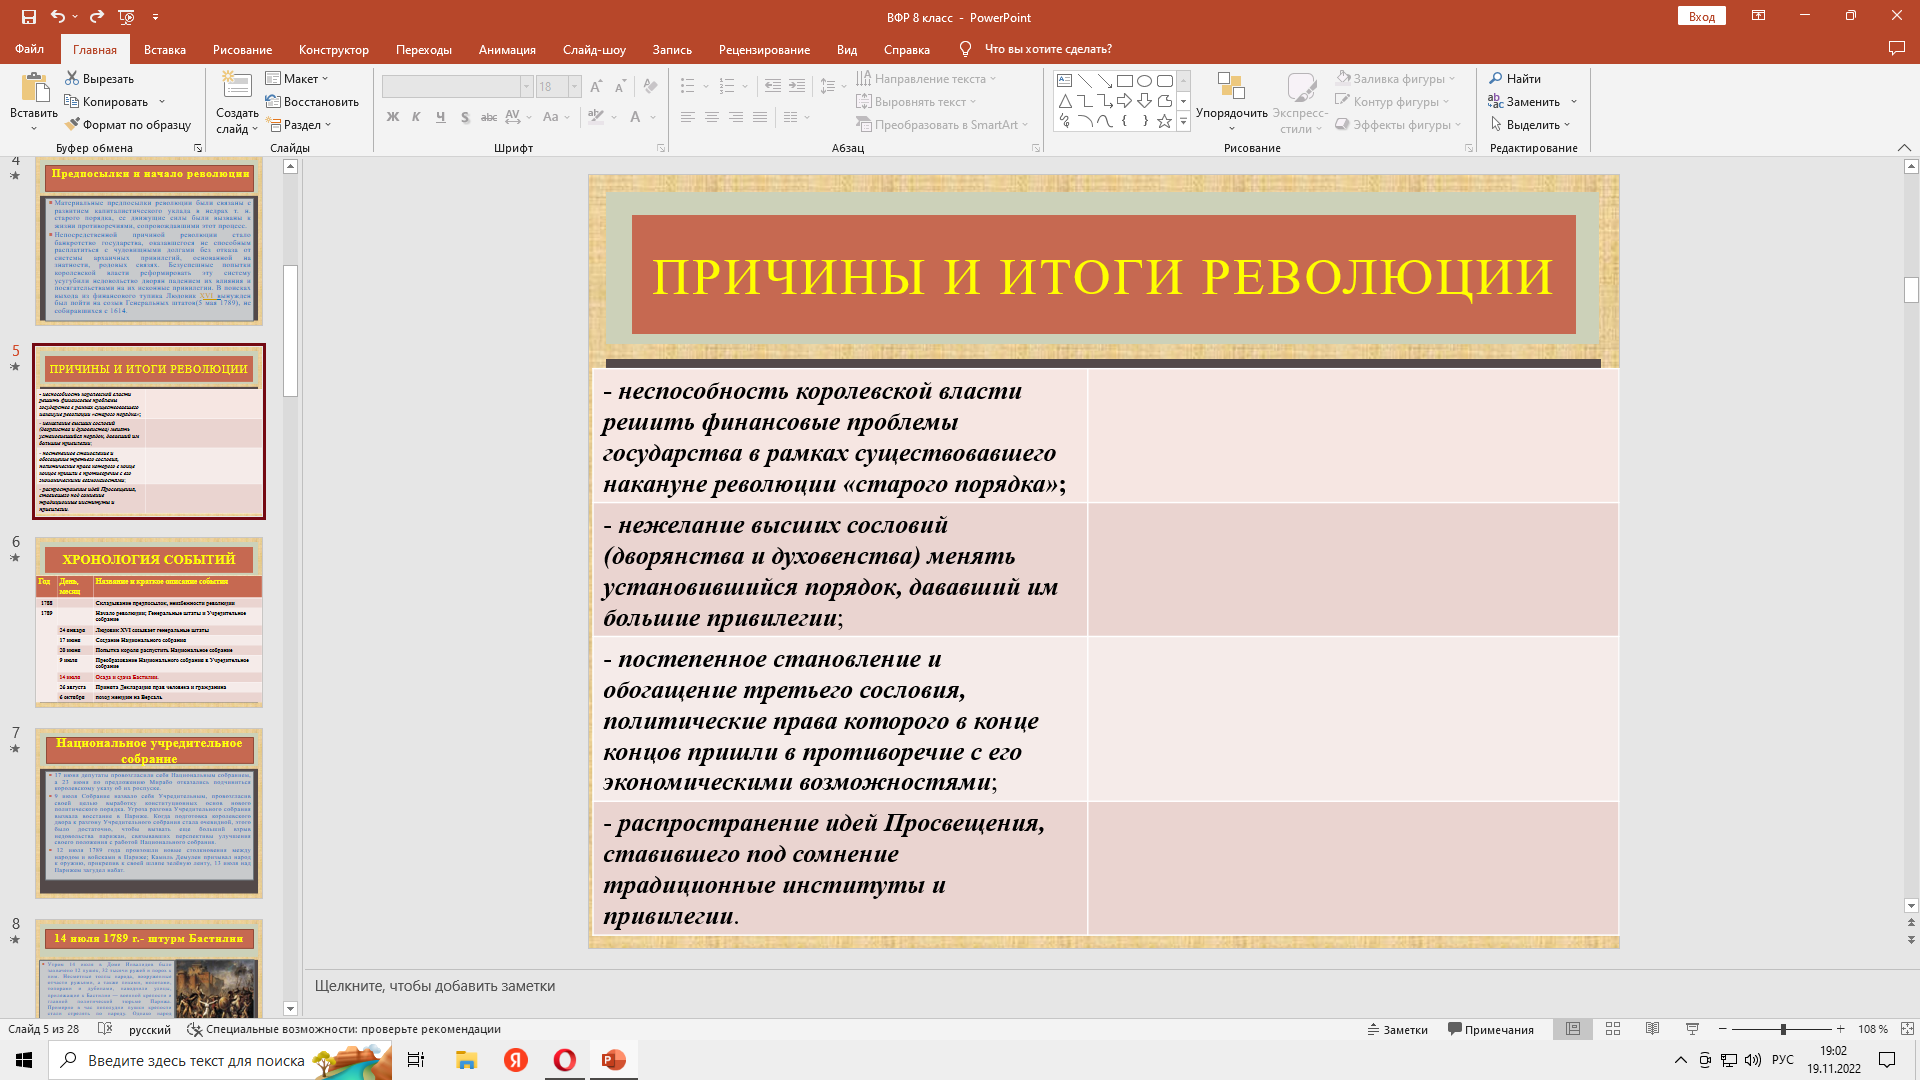Start slideshow from beginning icon in title bar
Image resolution: width=1920 pixels, height=1080 pixels.
[x=126, y=17]
